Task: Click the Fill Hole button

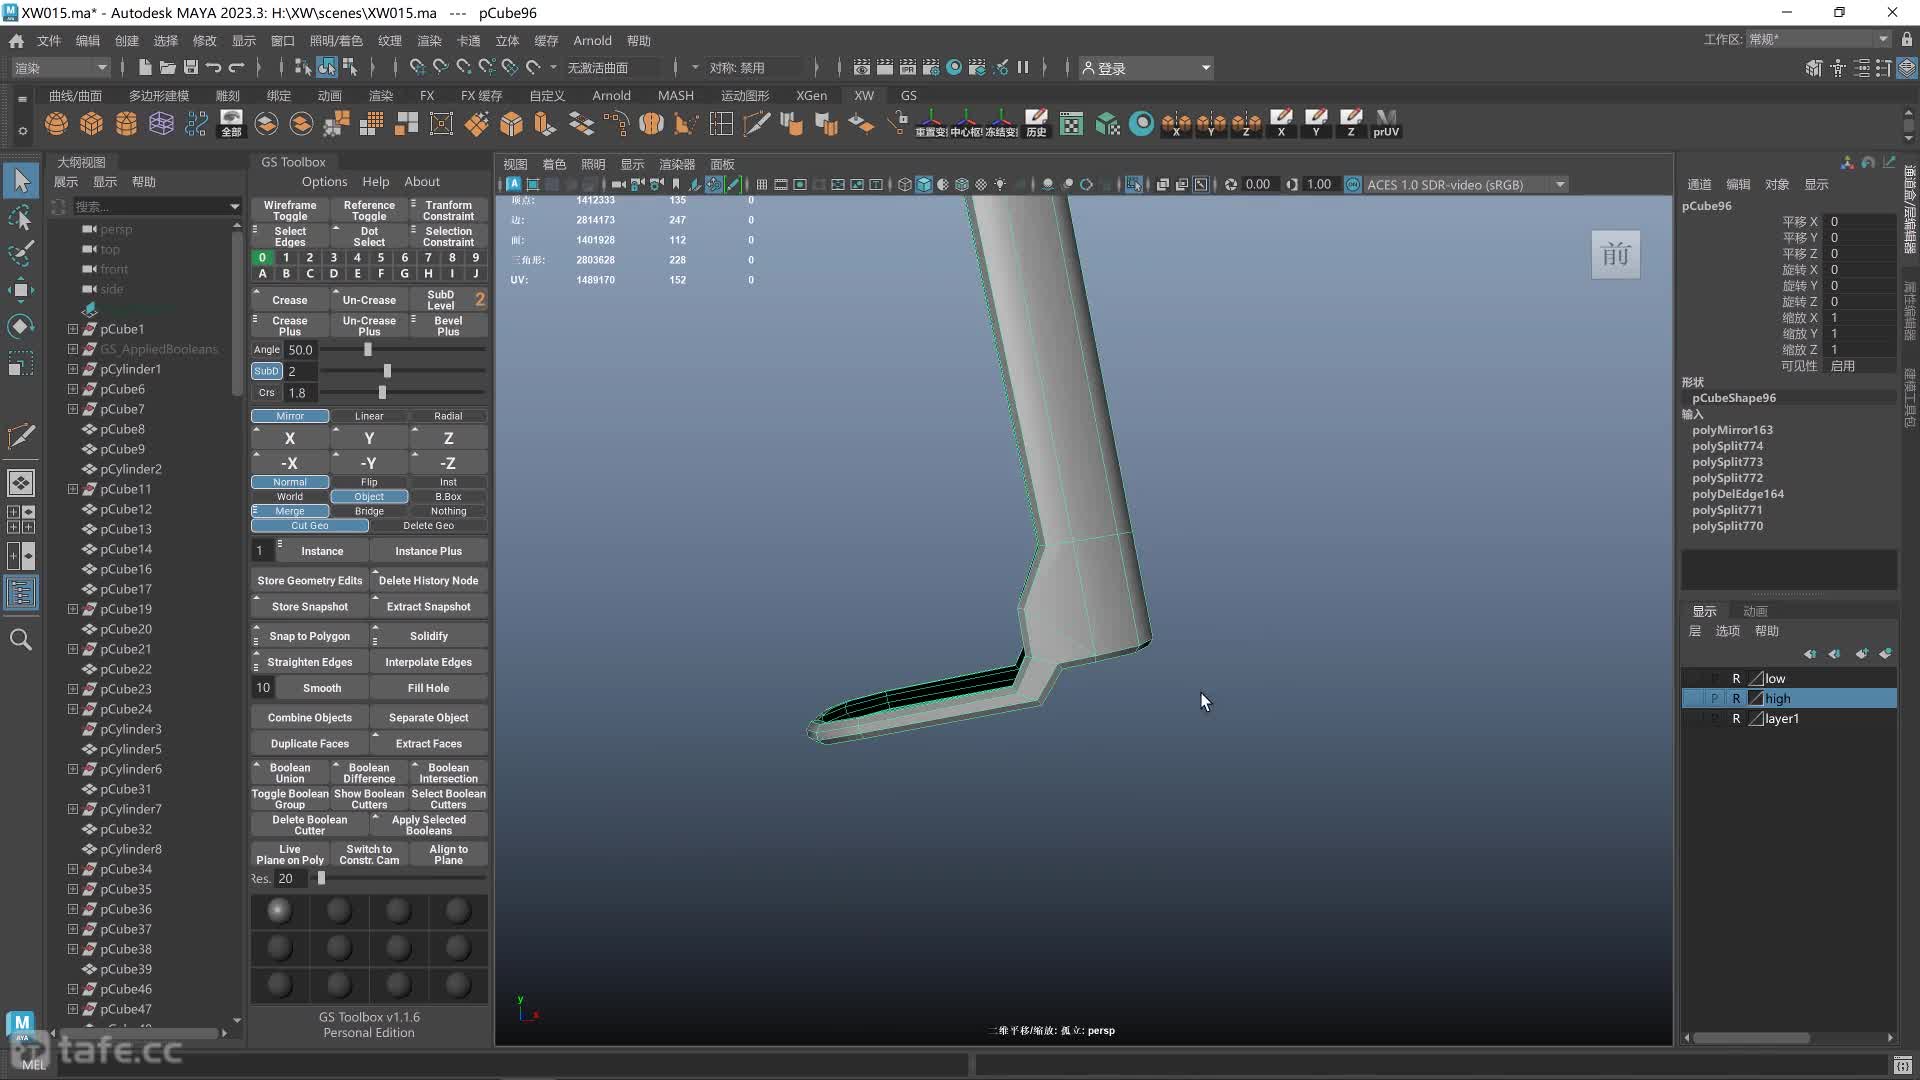Action: click(429, 688)
